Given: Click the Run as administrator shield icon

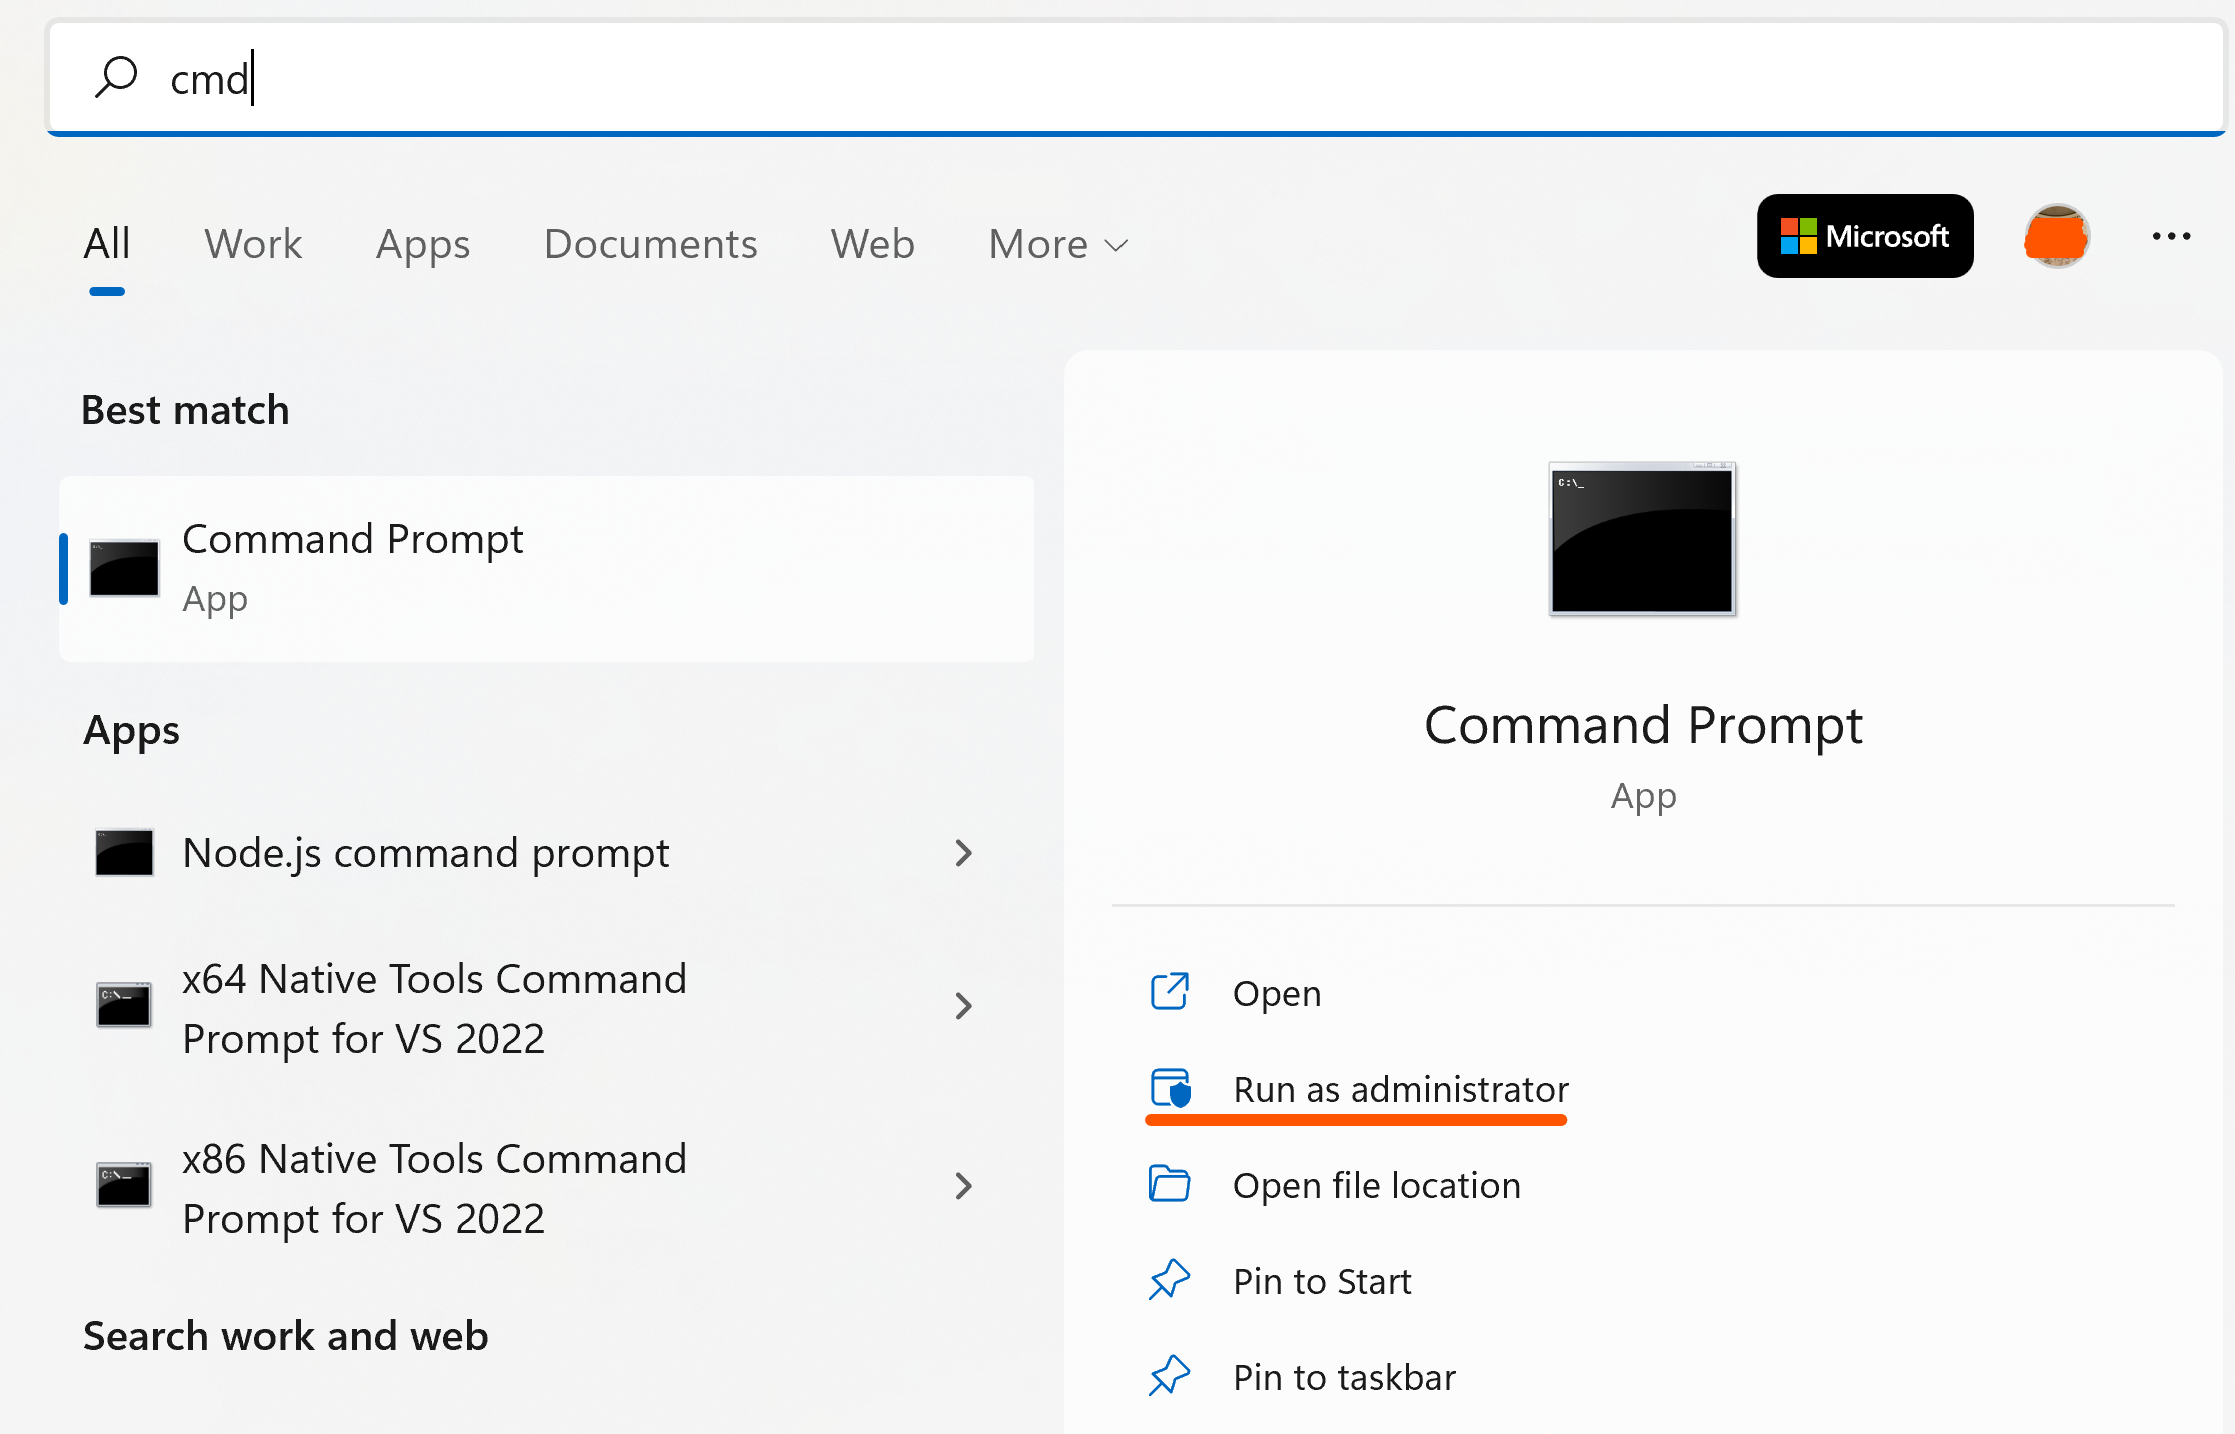Looking at the screenshot, I should (1170, 1089).
